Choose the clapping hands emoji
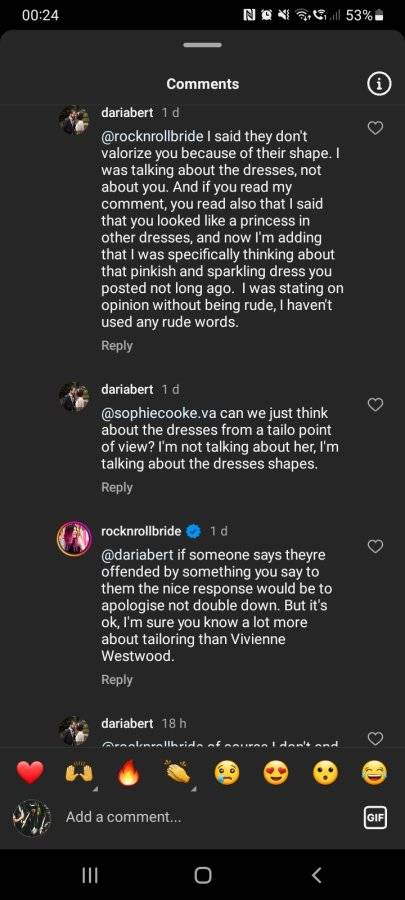Image resolution: width=405 pixels, height=900 pixels. click(178, 774)
